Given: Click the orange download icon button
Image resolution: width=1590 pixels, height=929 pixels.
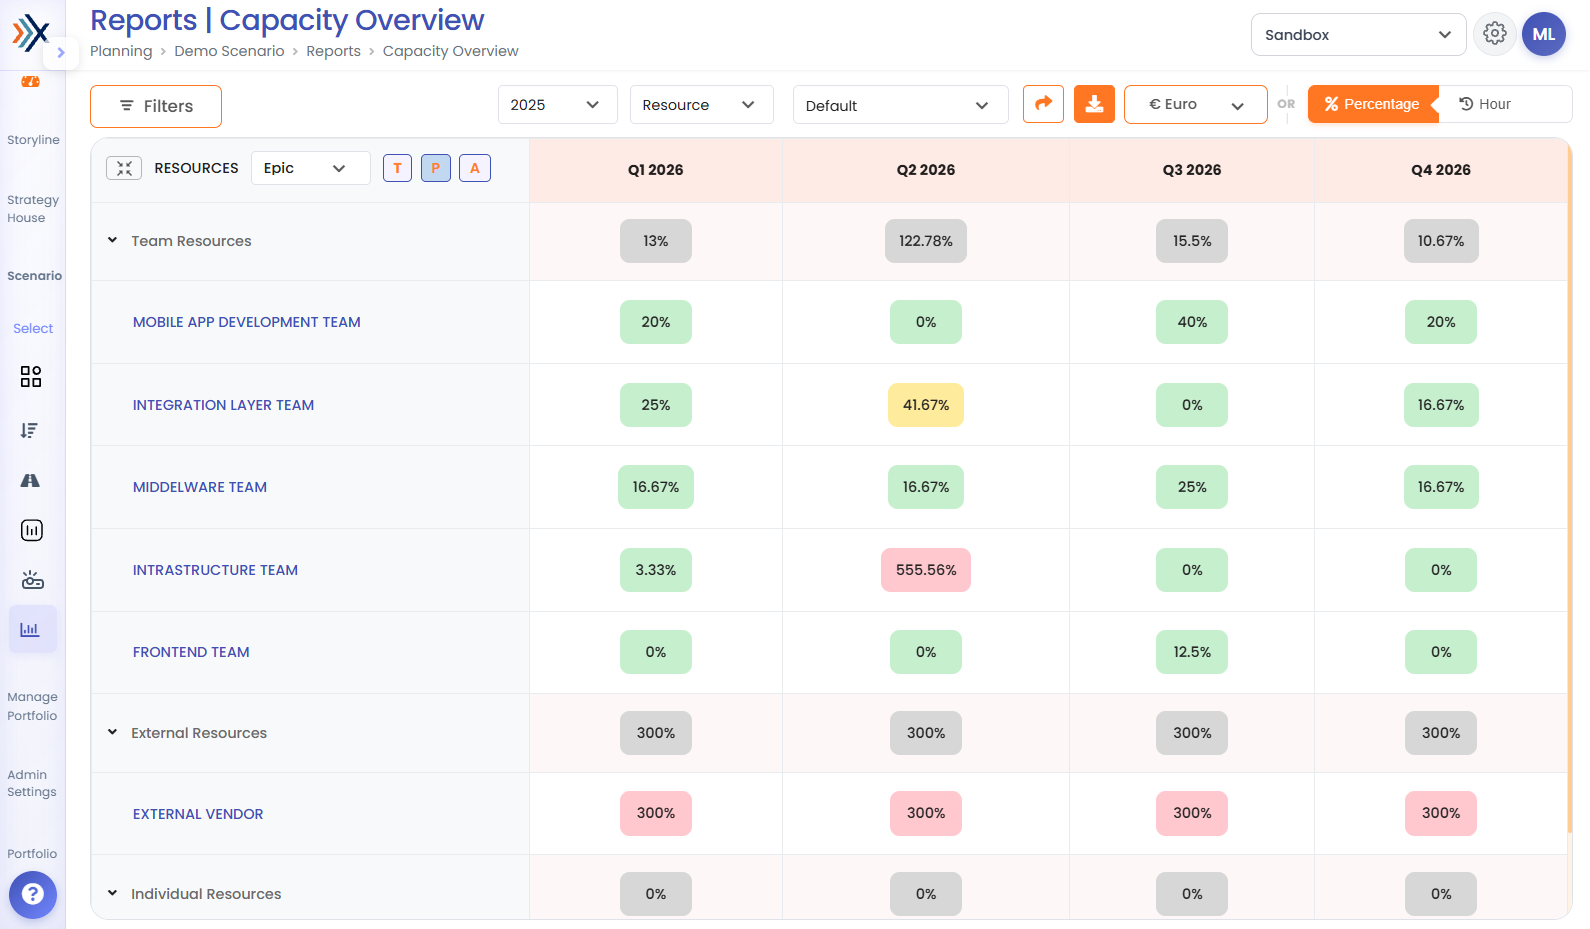Looking at the screenshot, I should [x=1094, y=104].
